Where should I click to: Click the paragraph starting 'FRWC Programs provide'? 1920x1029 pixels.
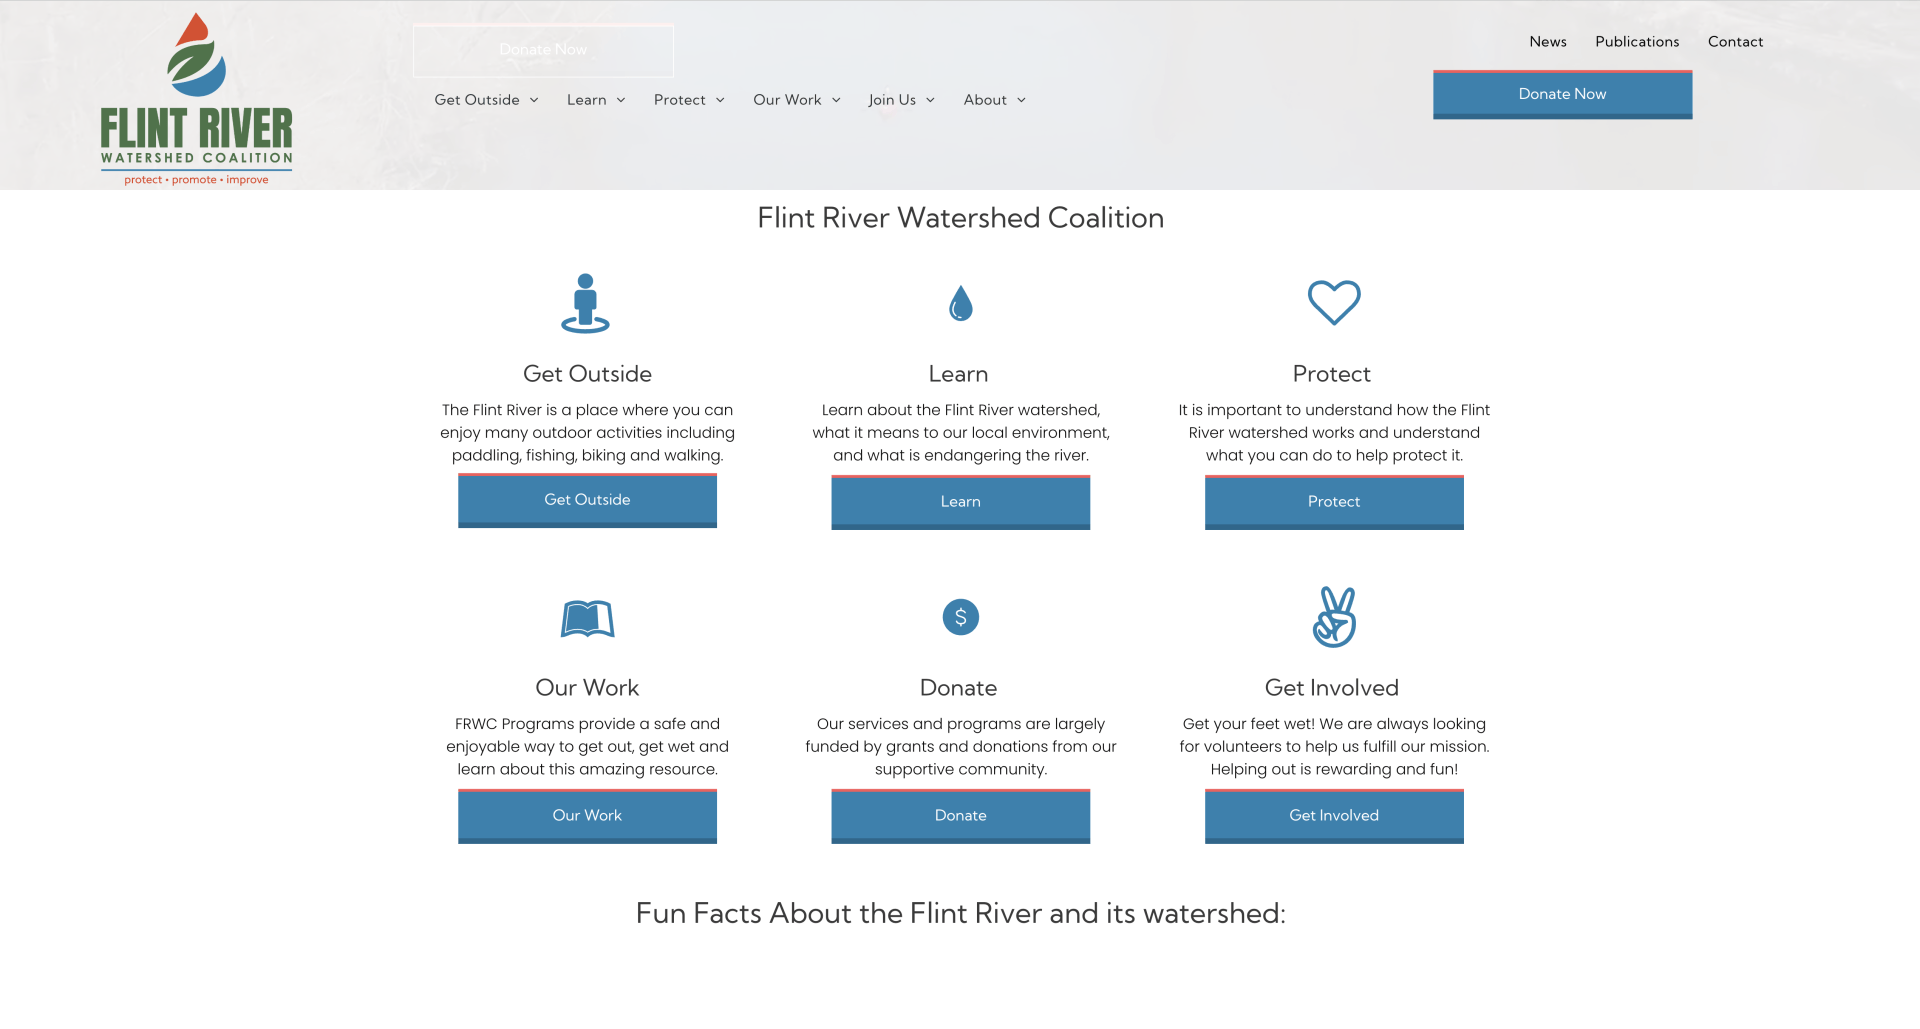[x=587, y=747]
